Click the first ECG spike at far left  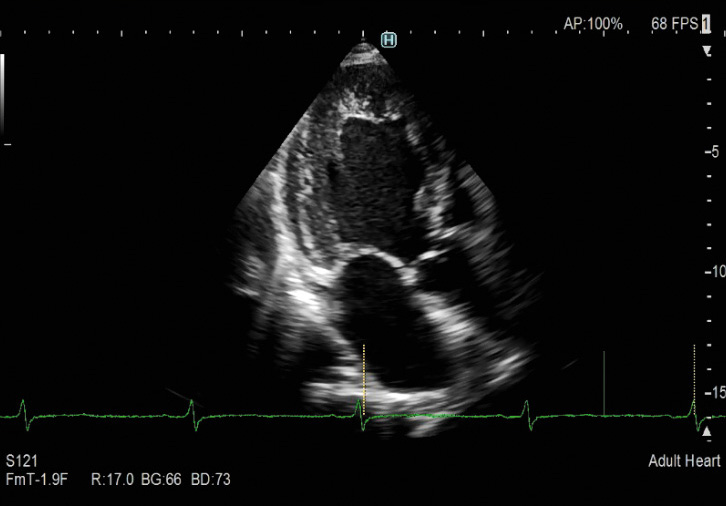coord(24,408)
